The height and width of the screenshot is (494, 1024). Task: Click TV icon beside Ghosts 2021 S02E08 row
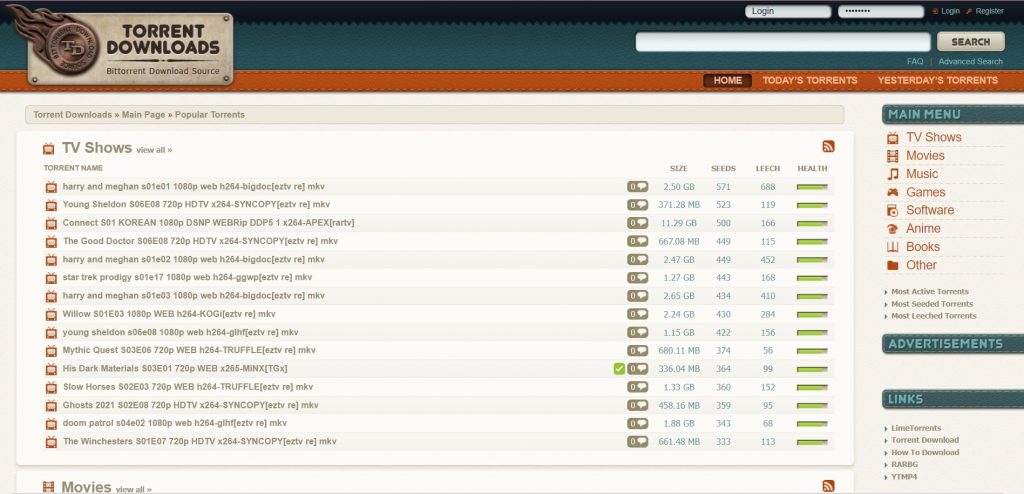click(x=51, y=406)
